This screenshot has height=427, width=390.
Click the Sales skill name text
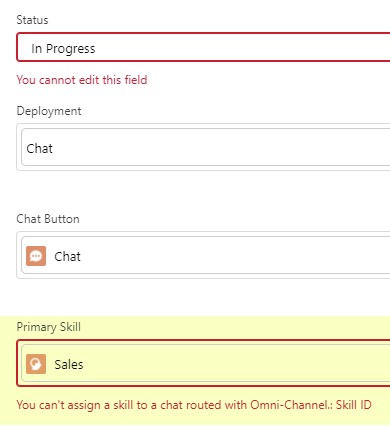coord(69,364)
